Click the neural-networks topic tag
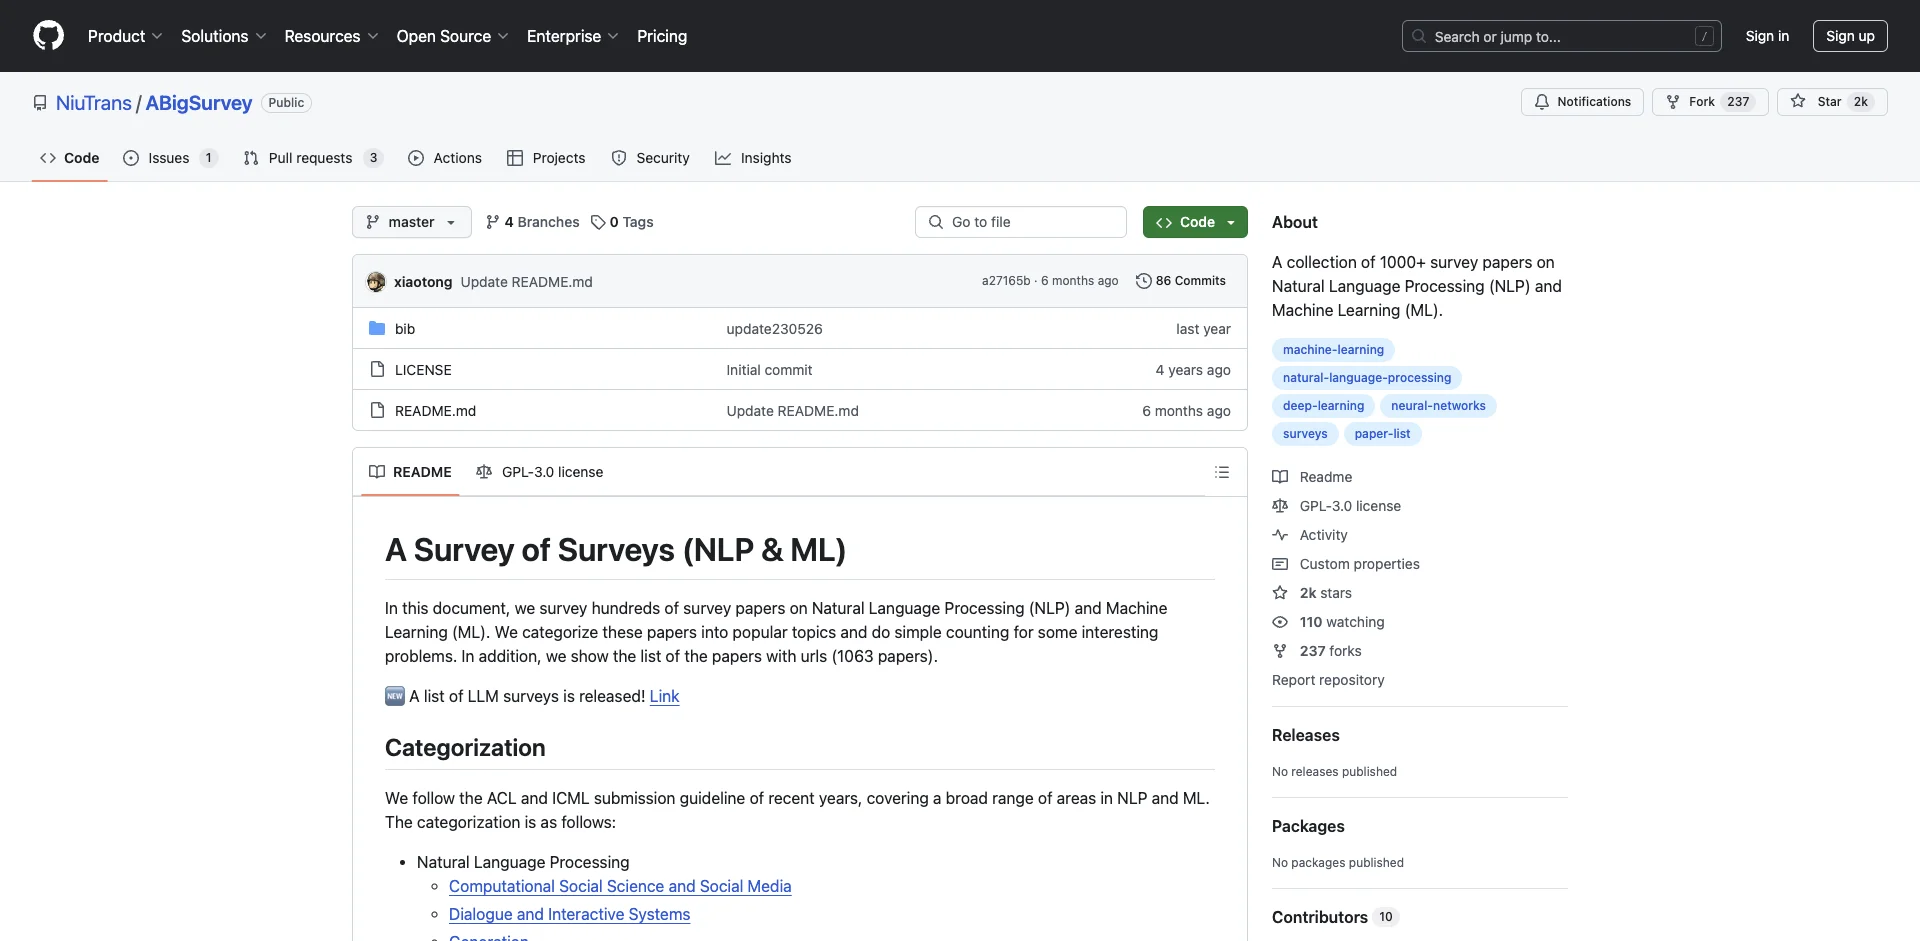 (x=1438, y=406)
